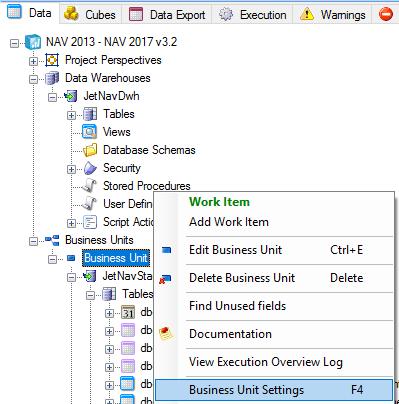Click the Execution gear icon
Viewport: 399px width, 404px height.
(226, 14)
